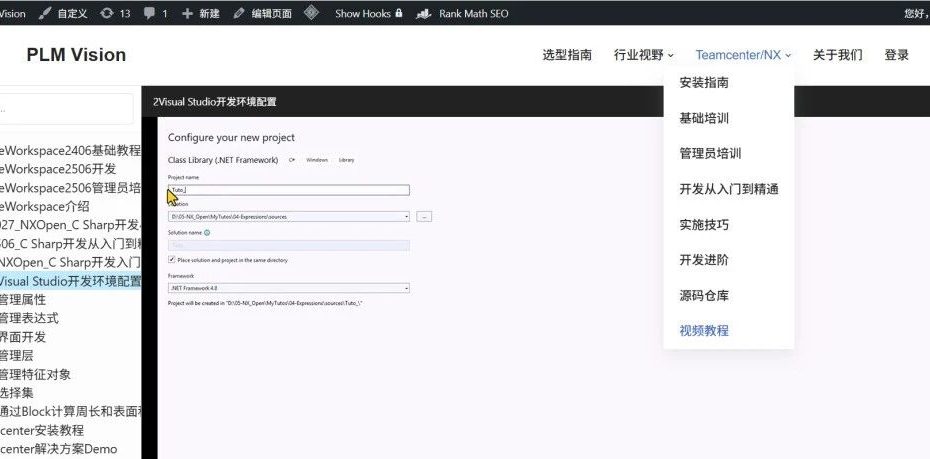Click the pencil Edit Page icon

pyautogui.click(x=239, y=14)
